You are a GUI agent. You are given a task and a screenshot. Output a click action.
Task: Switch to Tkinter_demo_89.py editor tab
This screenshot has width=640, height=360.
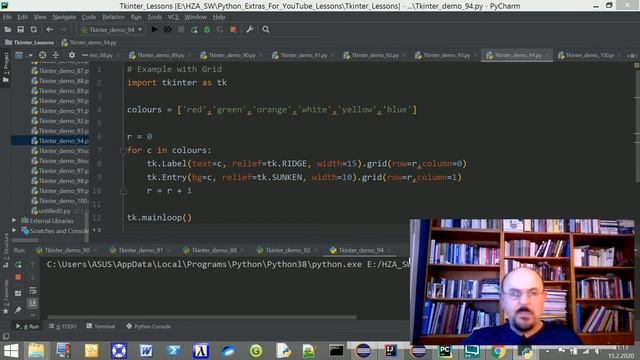coord(160,55)
